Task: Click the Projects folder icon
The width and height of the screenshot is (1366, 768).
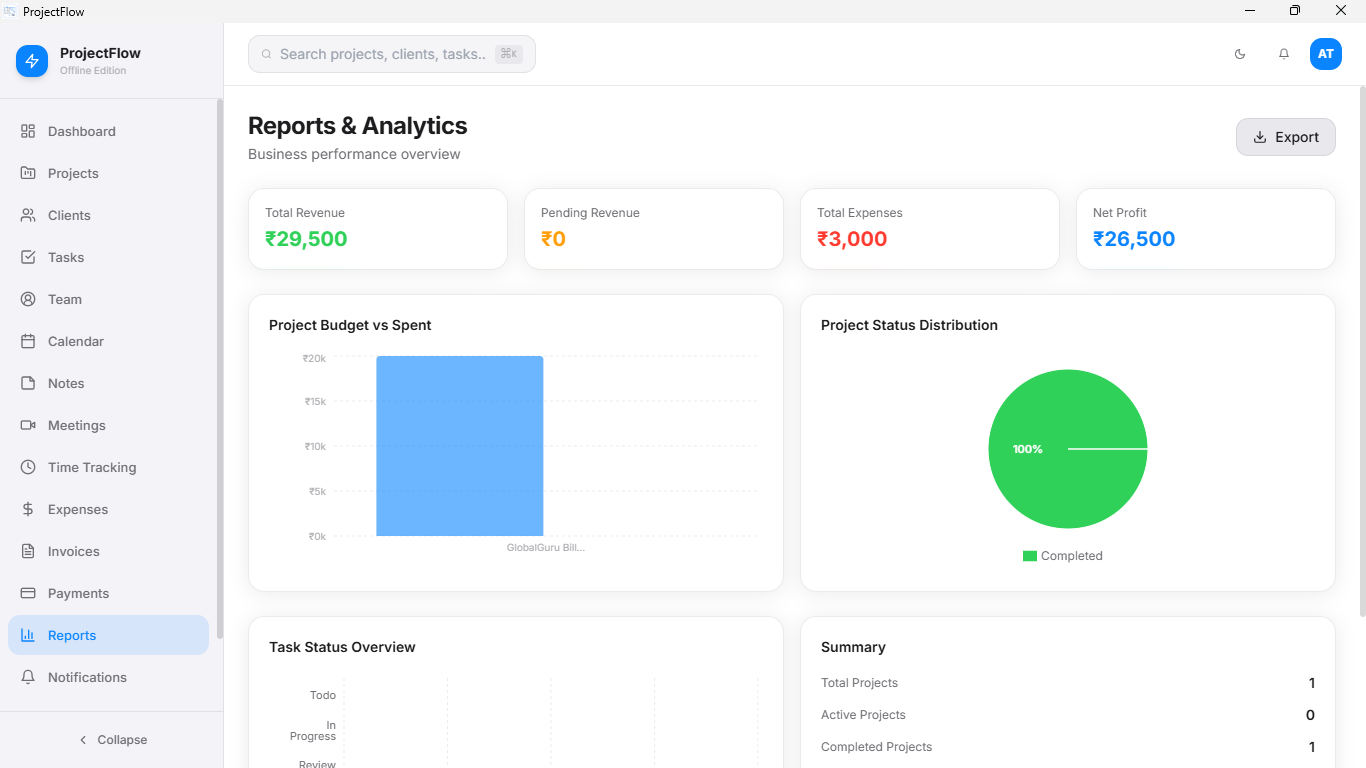Action: [x=28, y=173]
